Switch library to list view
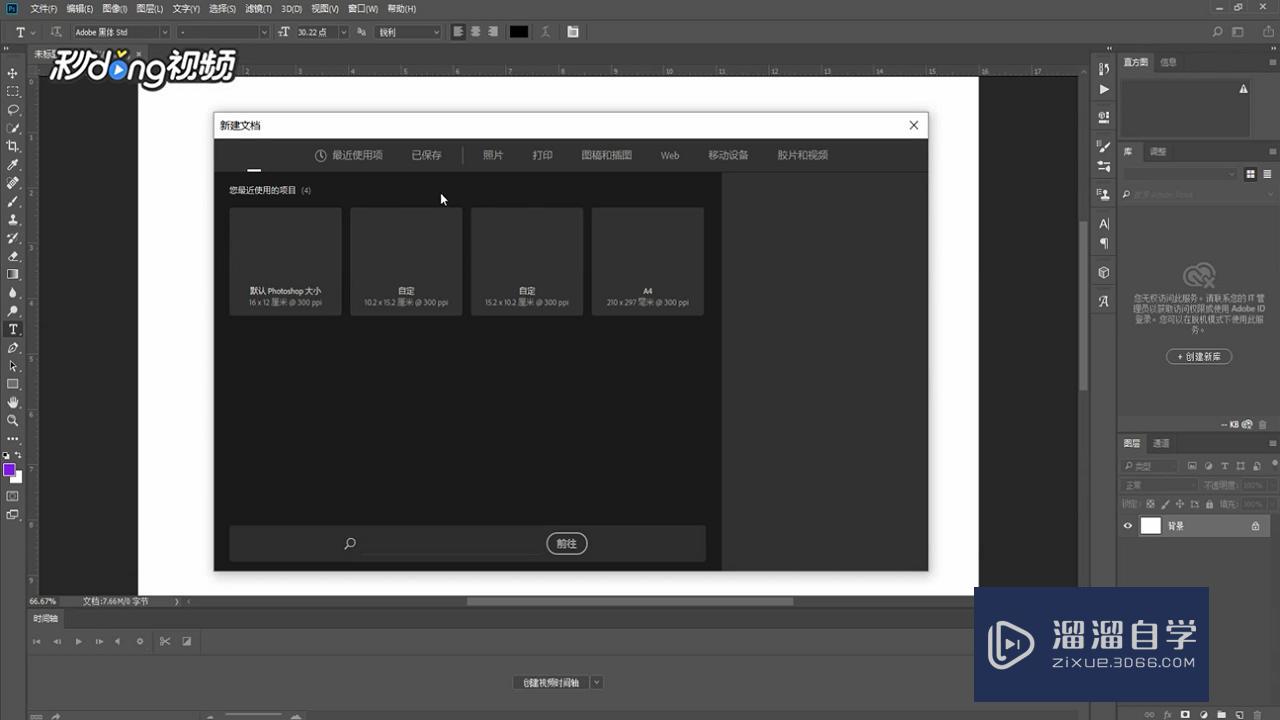 pyautogui.click(x=1266, y=174)
